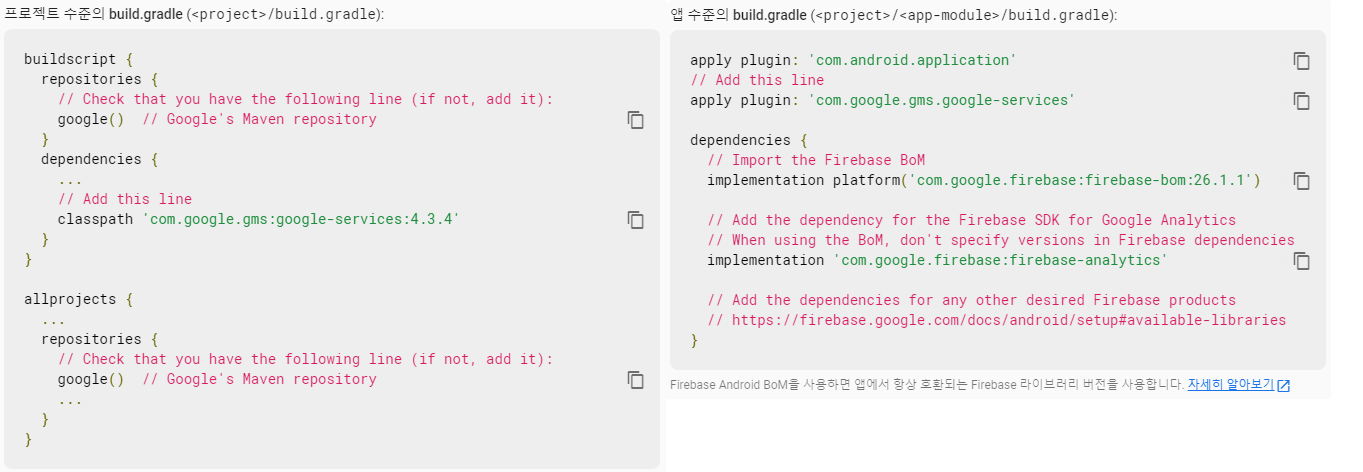
Task: Click 'dependencies {' in buildscript block
Action: pyautogui.click(x=99, y=159)
